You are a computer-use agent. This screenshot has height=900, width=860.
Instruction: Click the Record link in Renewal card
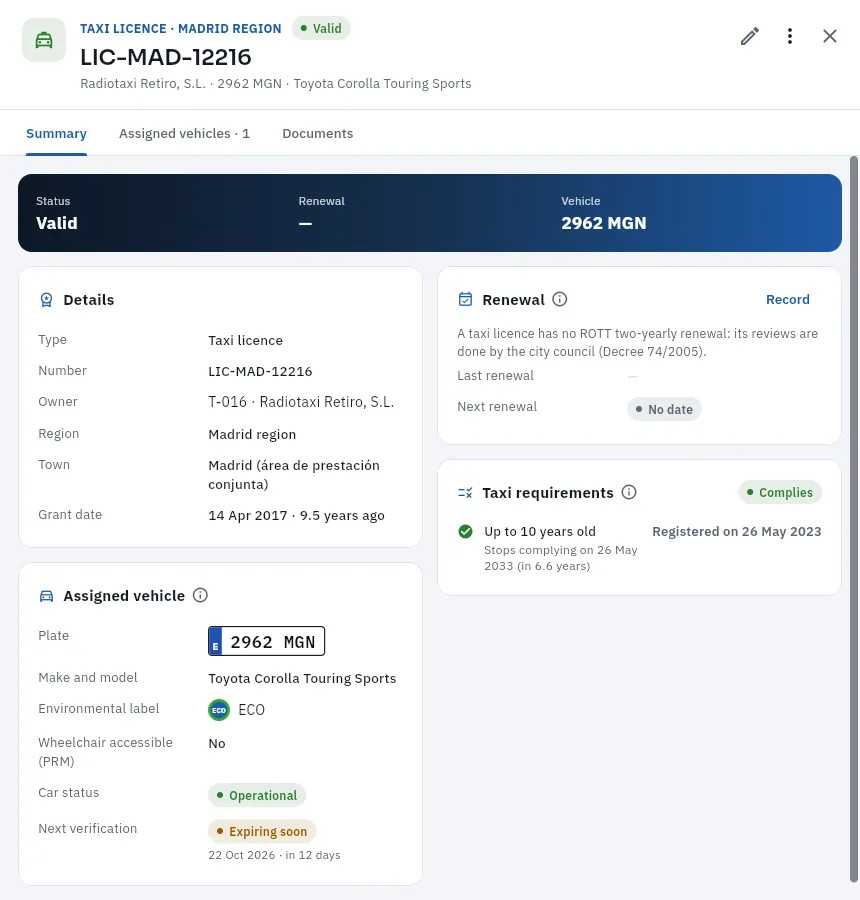pyautogui.click(x=788, y=299)
